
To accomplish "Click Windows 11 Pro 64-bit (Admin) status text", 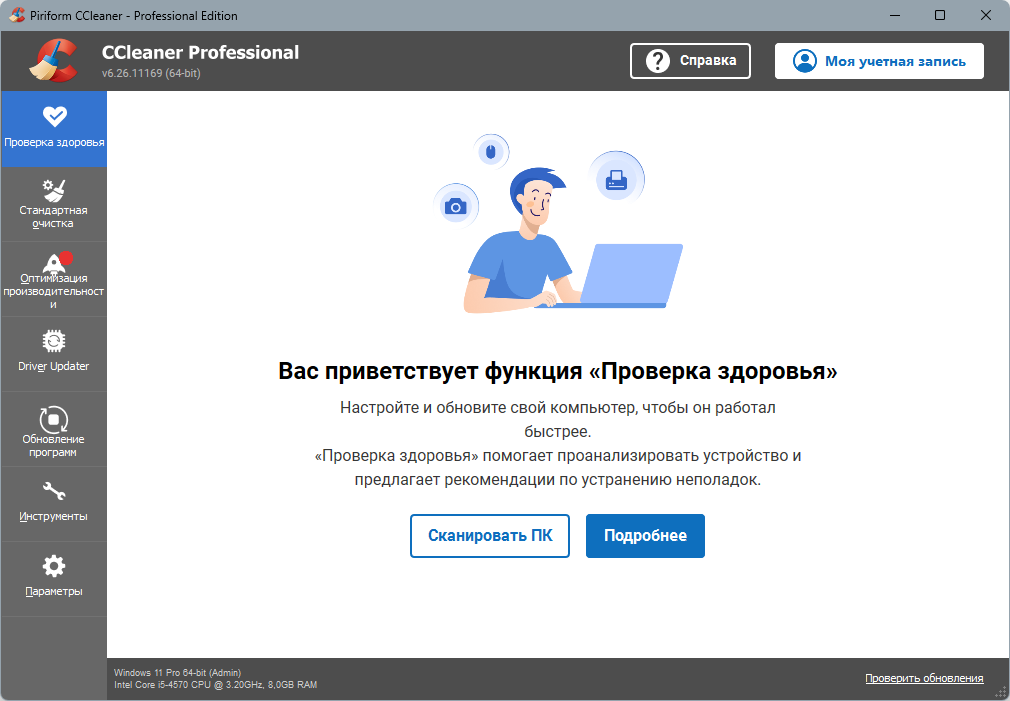I will 177,673.
